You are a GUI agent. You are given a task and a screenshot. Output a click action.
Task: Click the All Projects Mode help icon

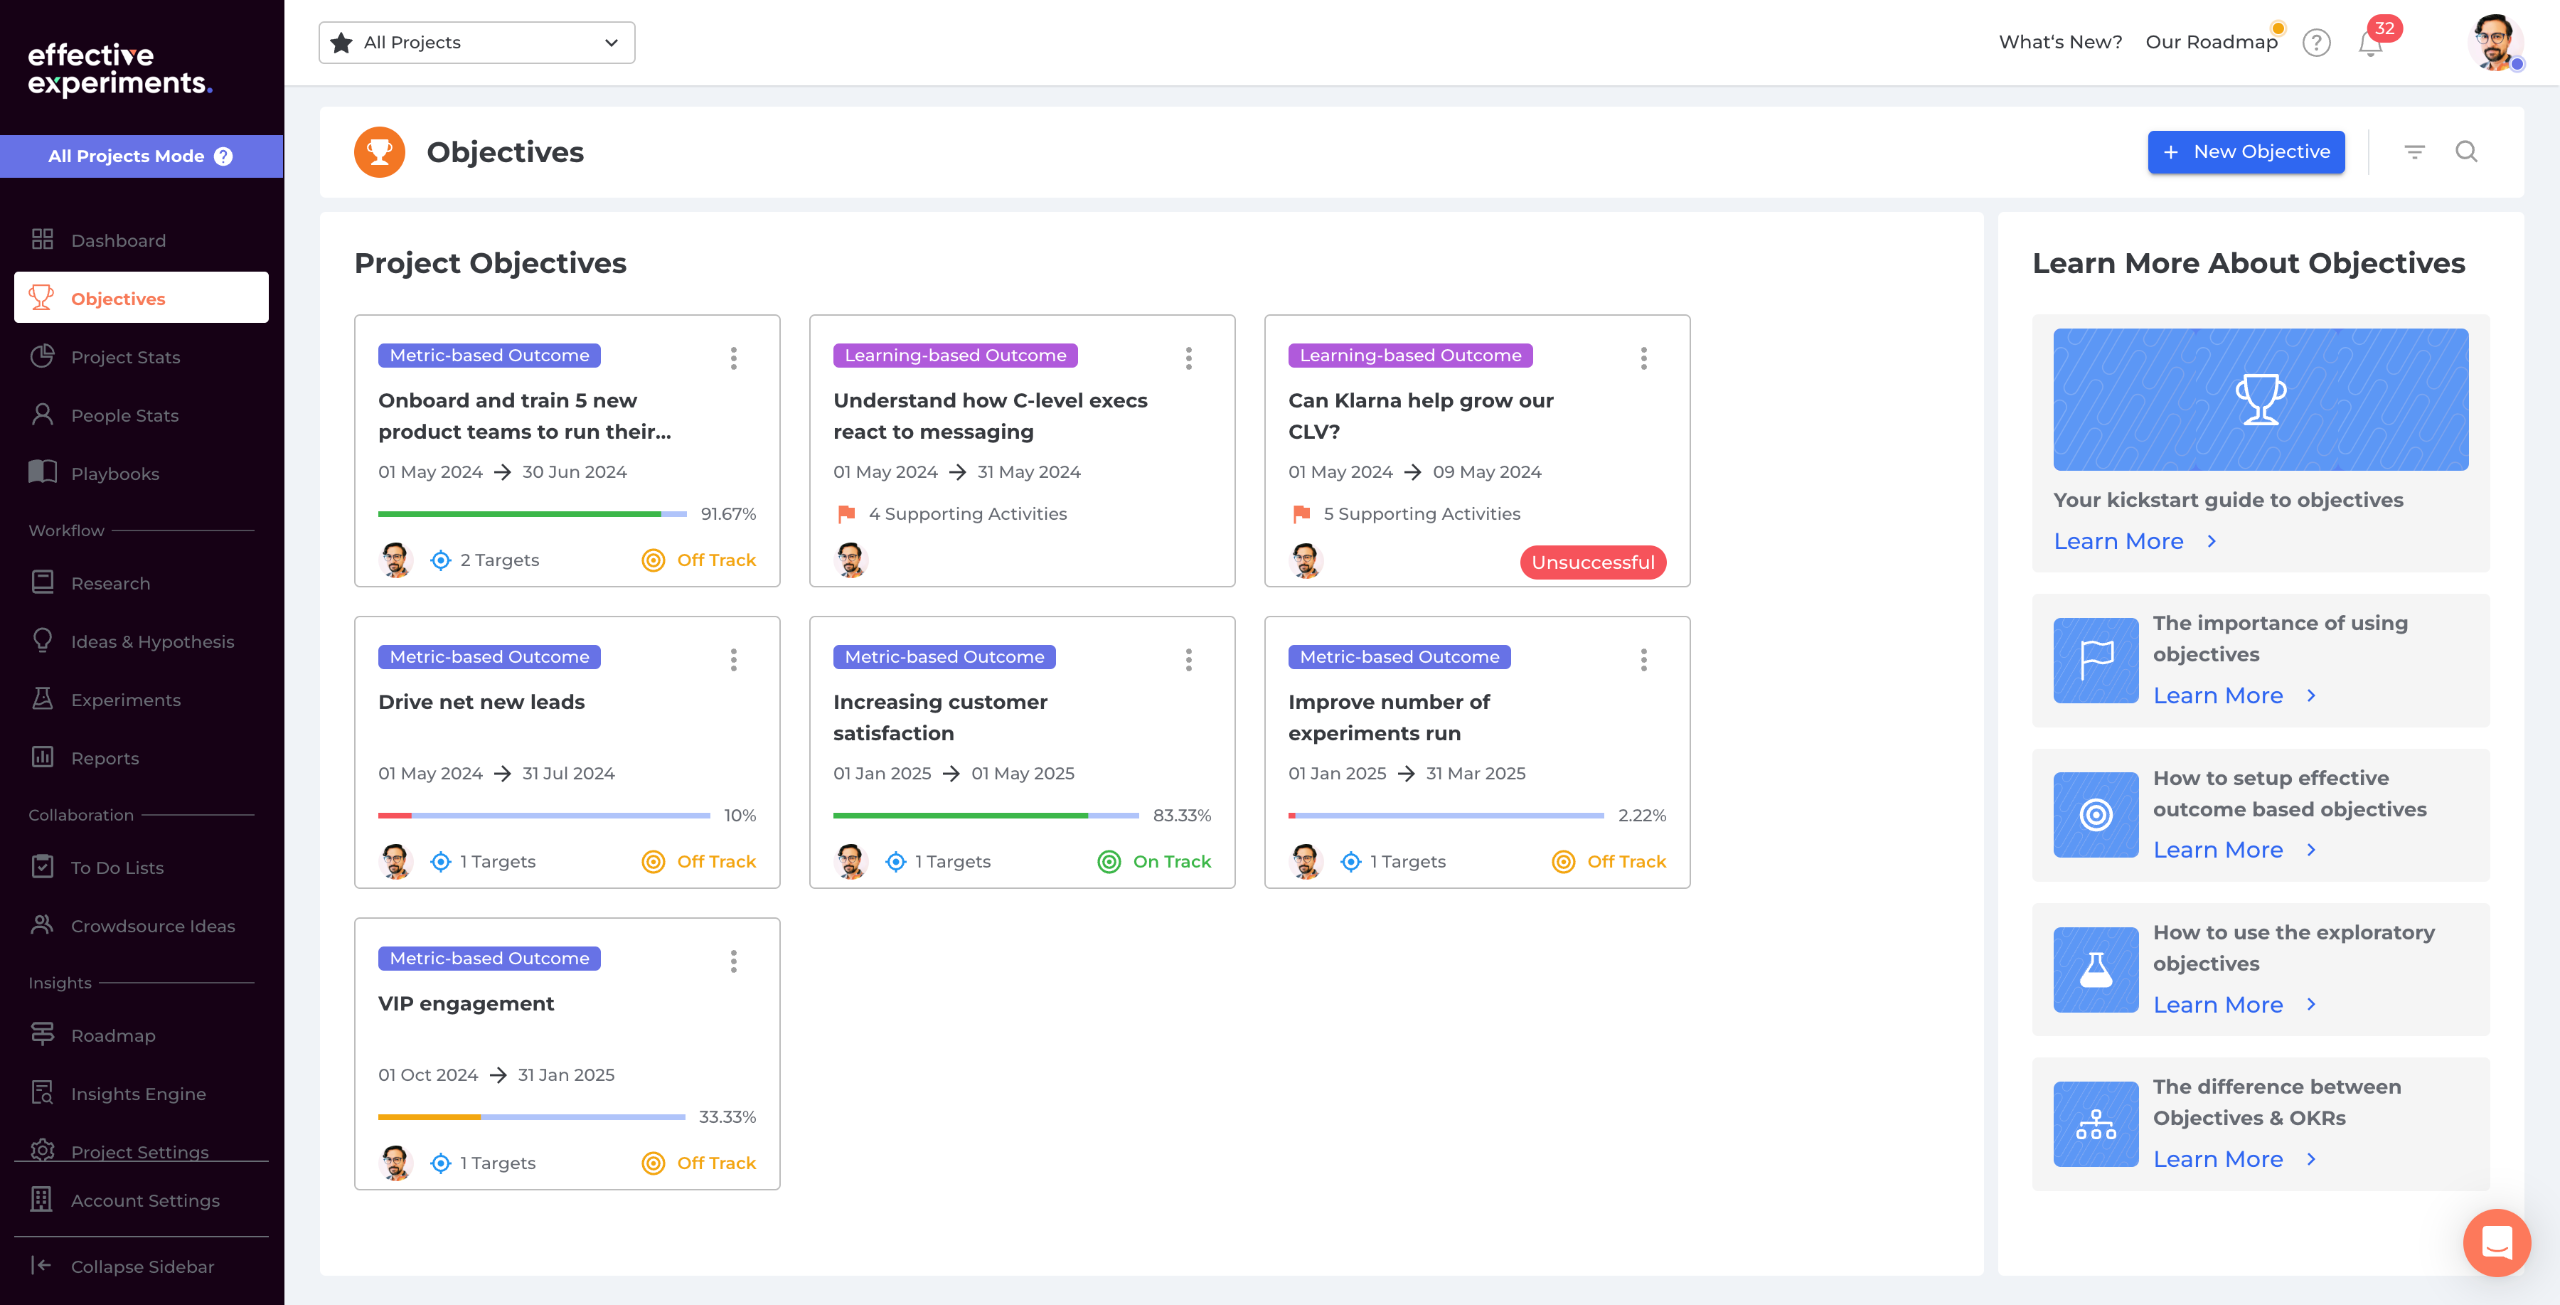(x=224, y=156)
